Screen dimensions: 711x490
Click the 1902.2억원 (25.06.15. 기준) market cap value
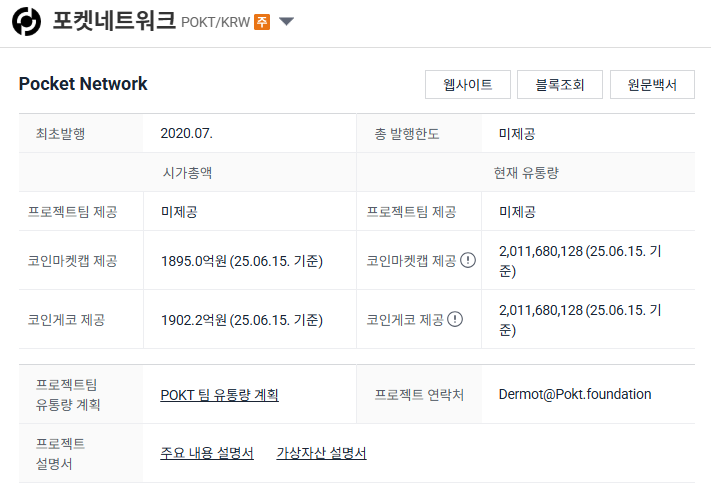[x=242, y=320]
